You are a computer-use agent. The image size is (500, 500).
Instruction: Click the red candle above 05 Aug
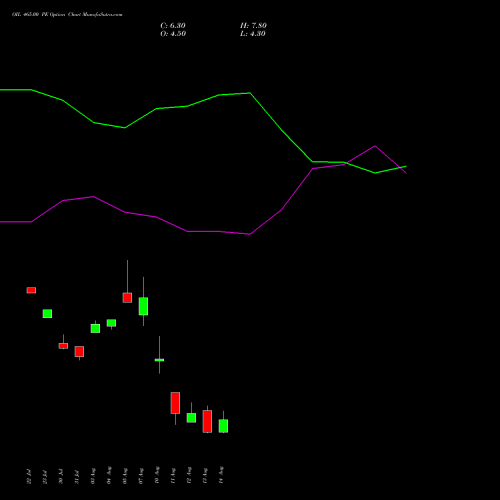pos(127,298)
